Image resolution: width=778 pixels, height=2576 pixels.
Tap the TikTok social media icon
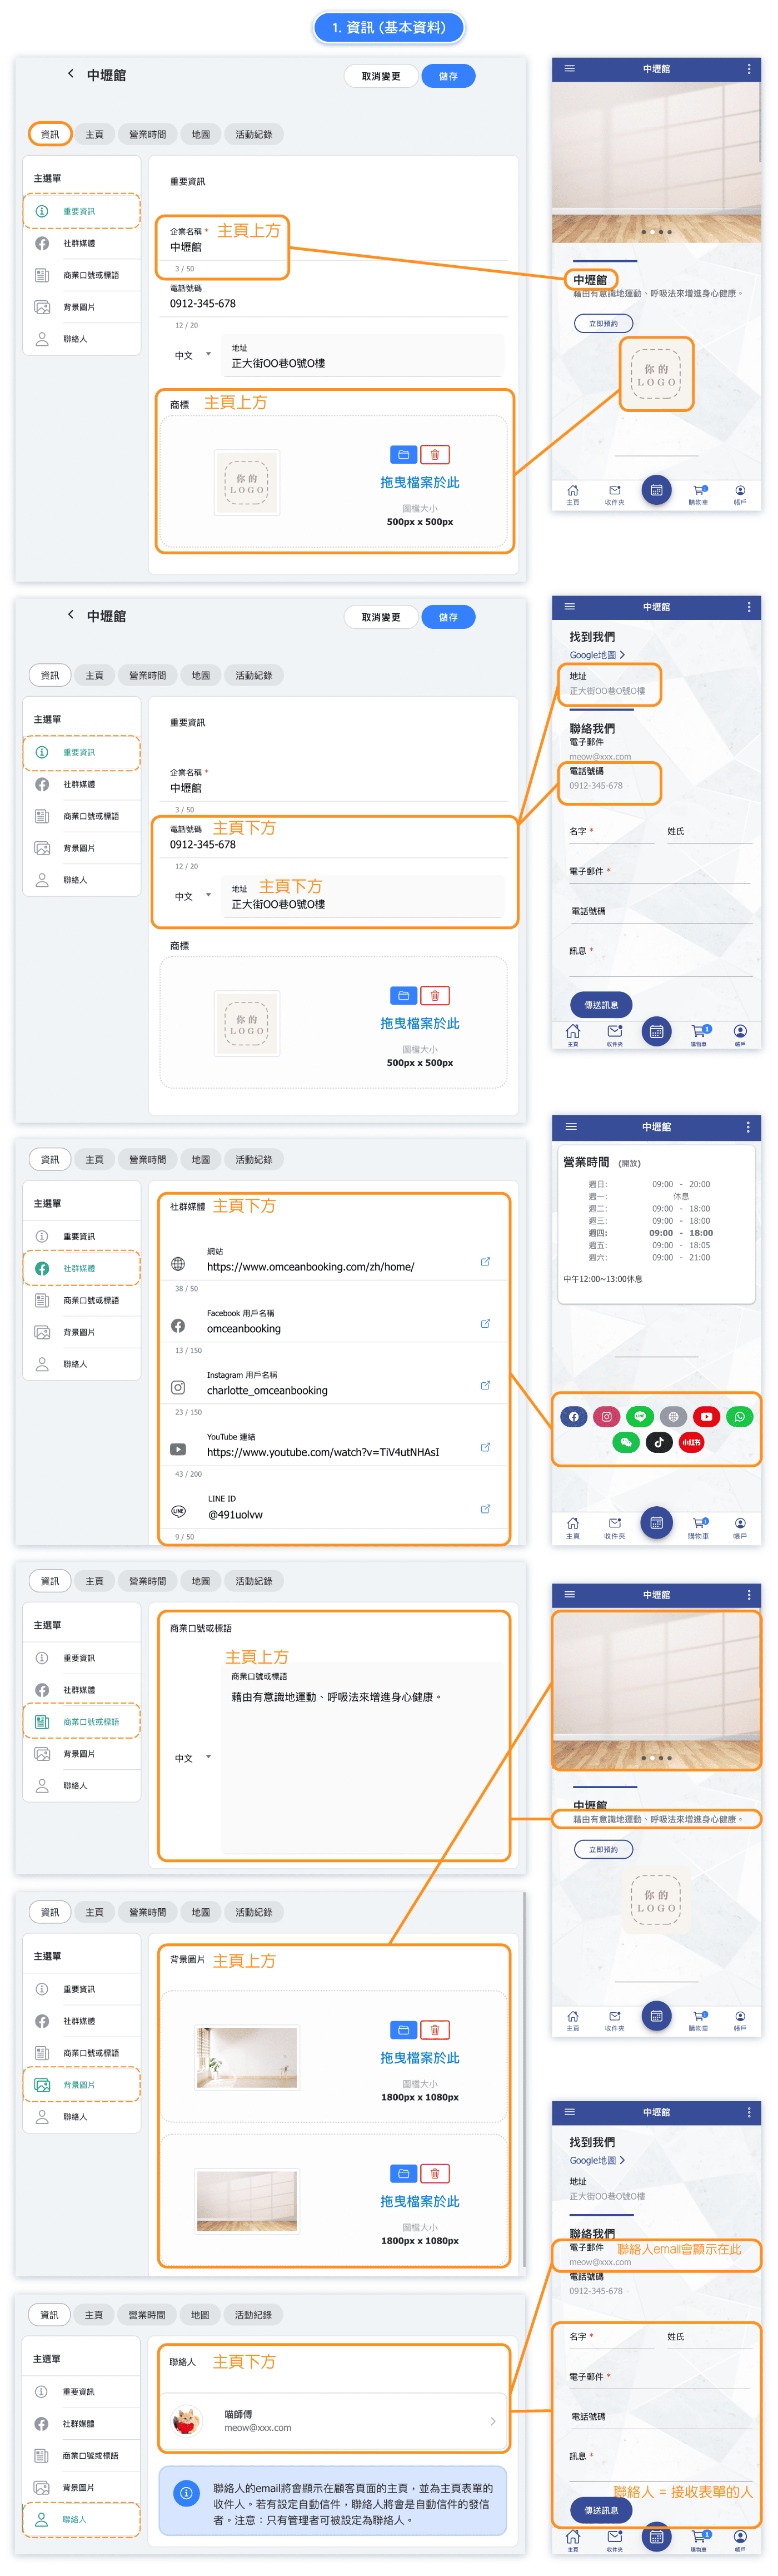658,1442
